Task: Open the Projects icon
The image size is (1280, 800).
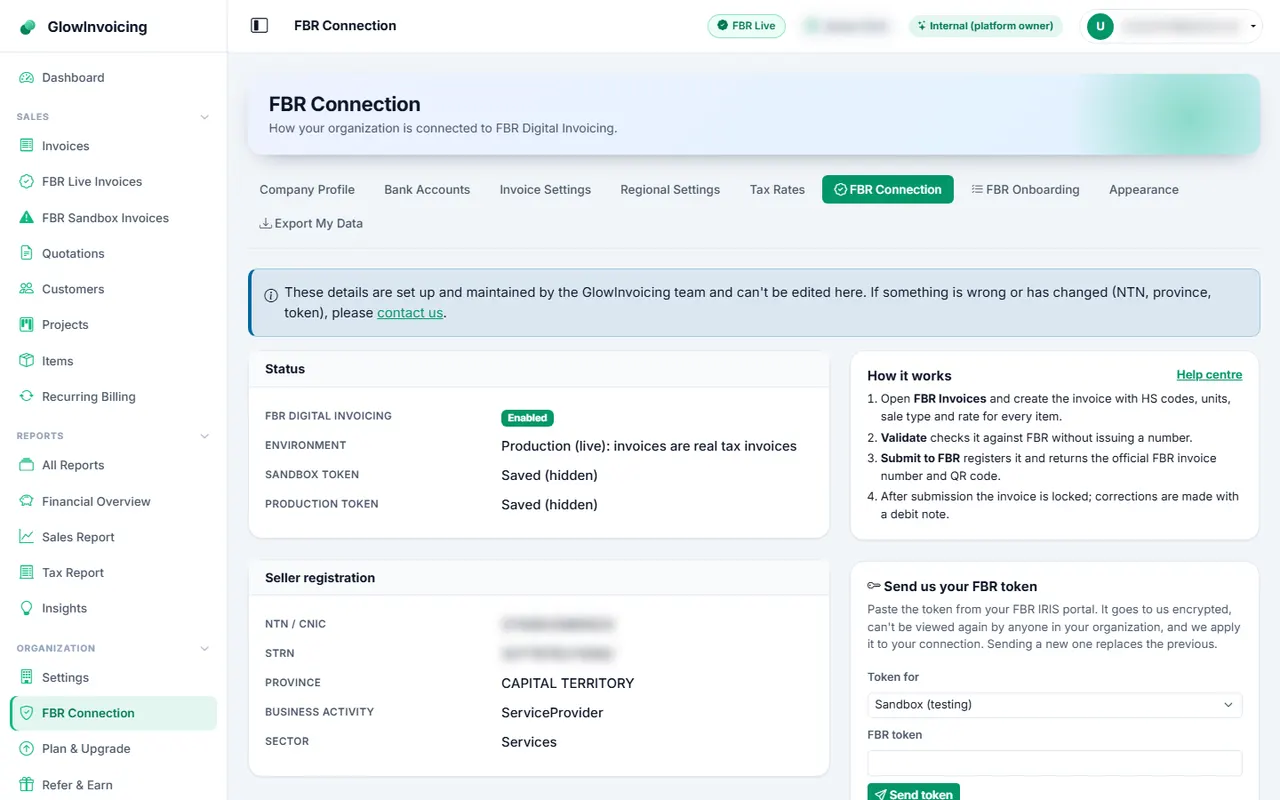Action: pos(27,325)
